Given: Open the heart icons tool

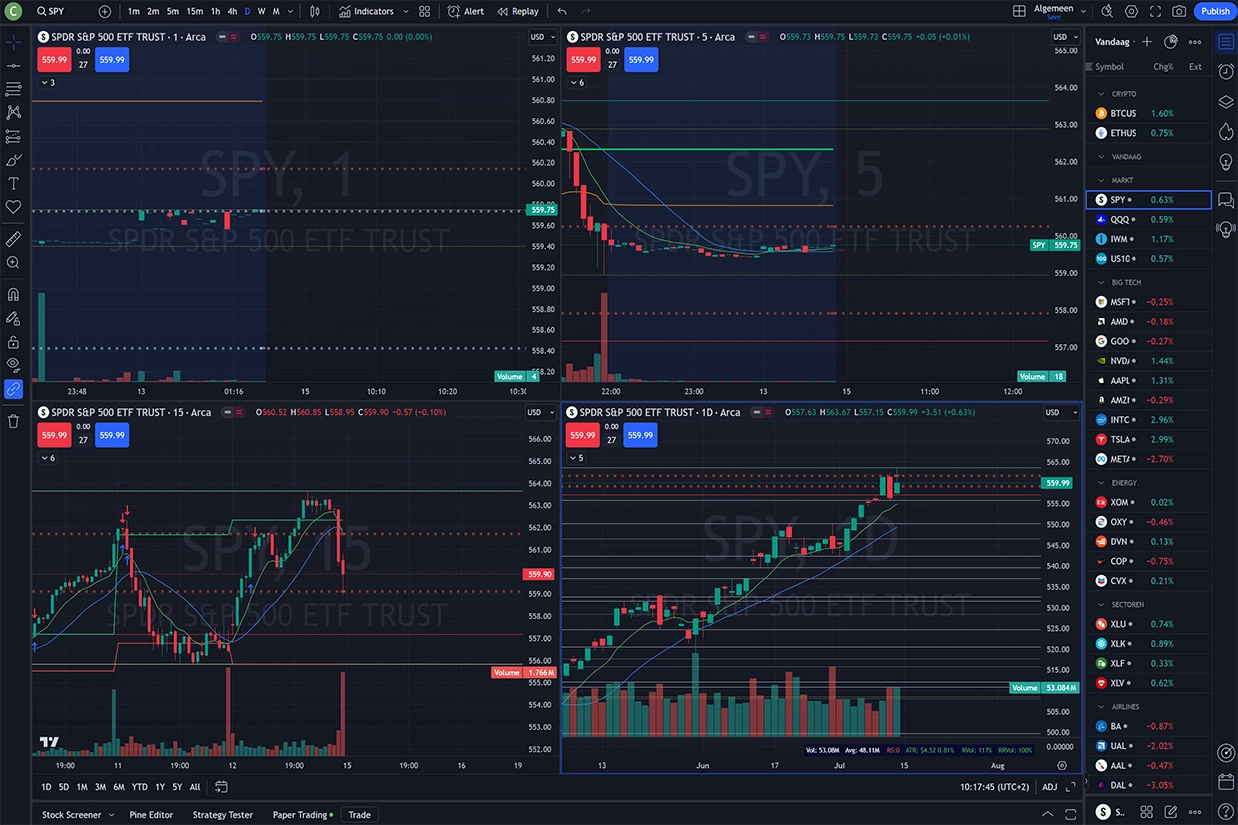Looking at the screenshot, I should [x=13, y=207].
